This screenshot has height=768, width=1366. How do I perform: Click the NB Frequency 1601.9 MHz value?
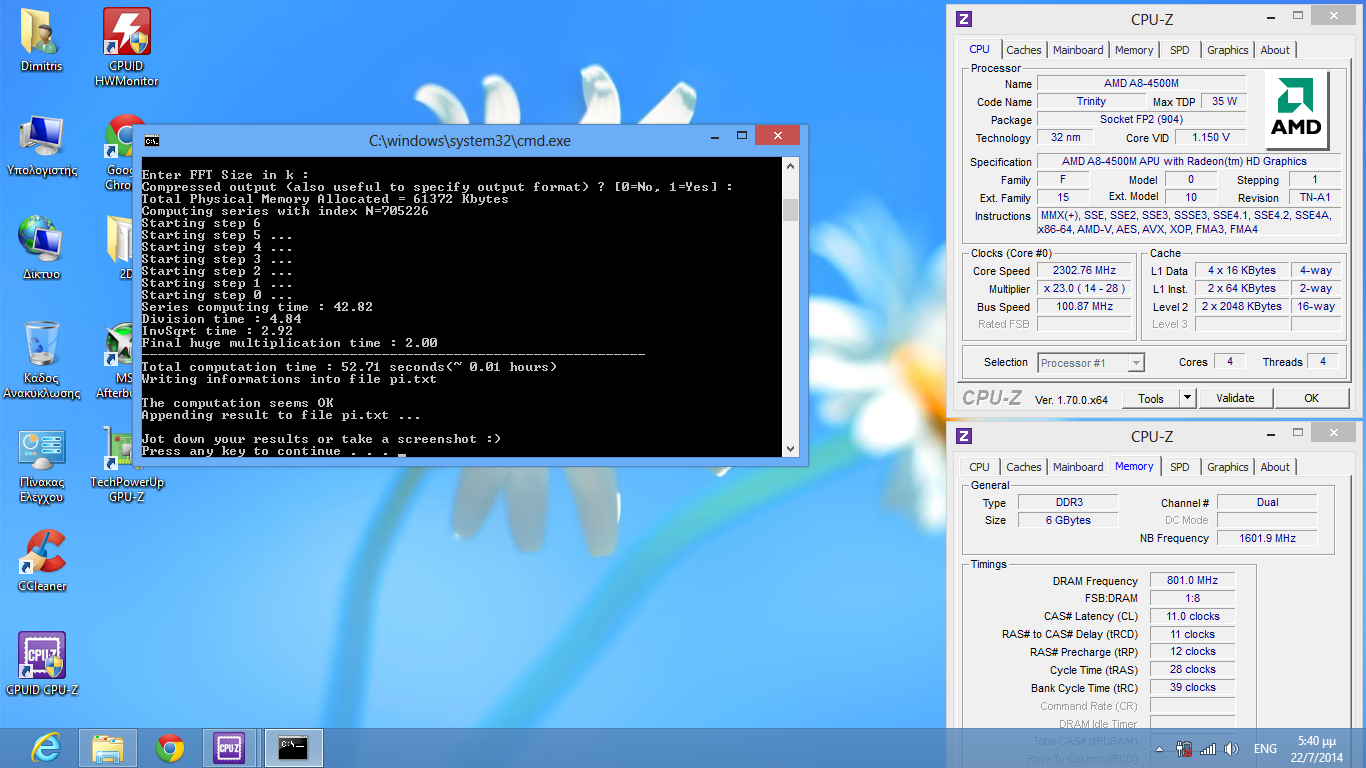click(x=1268, y=538)
